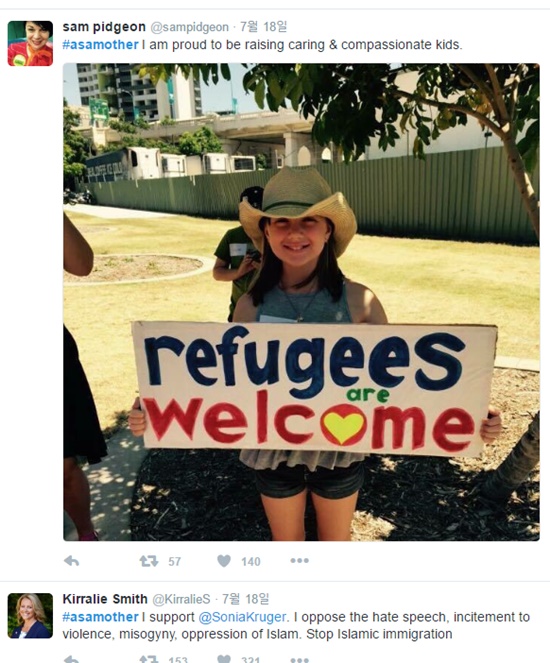Open the @SoniaKruger mention link
This screenshot has height=663, width=550.
click(242, 617)
